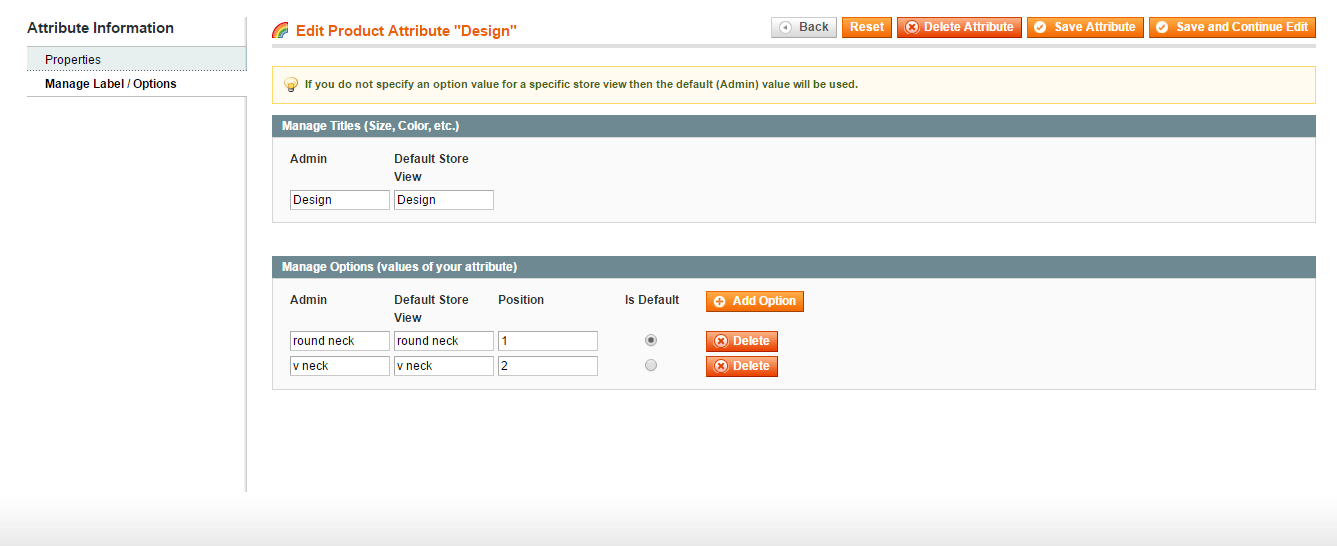The image size is (1337, 546).
Task: Click Save and Continue Edit
Action: point(1232,27)
